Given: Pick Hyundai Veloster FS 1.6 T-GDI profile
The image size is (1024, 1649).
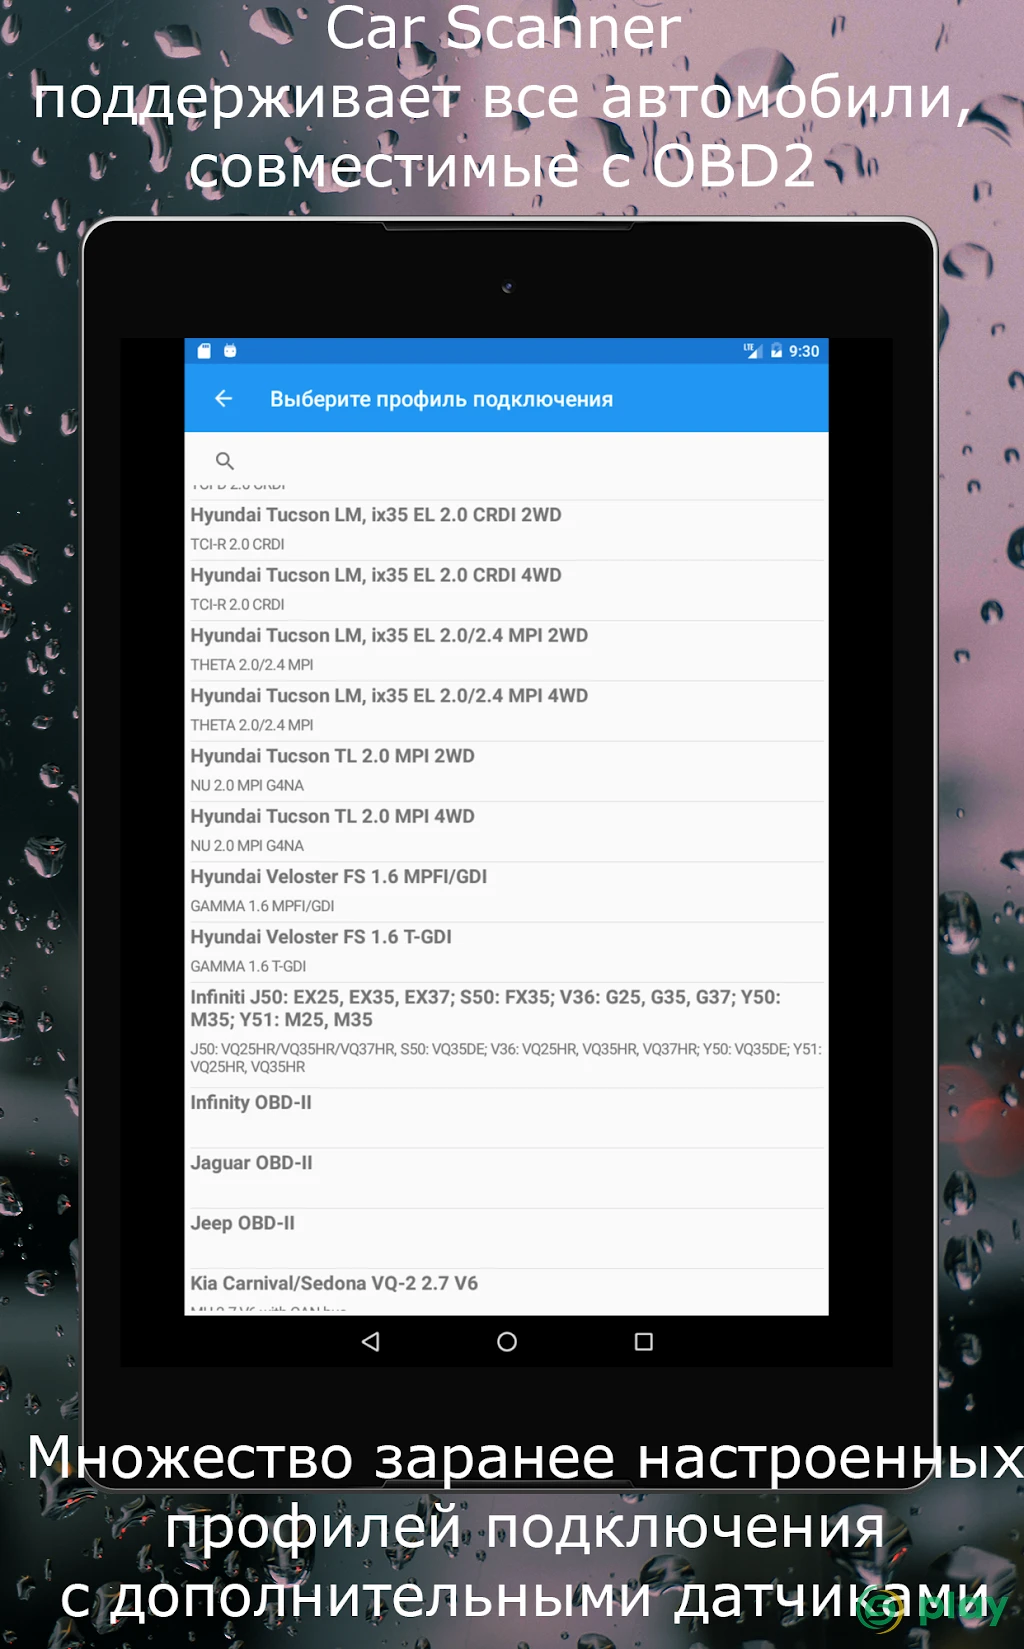Looking at the screenshot, I should click(506, 951).
